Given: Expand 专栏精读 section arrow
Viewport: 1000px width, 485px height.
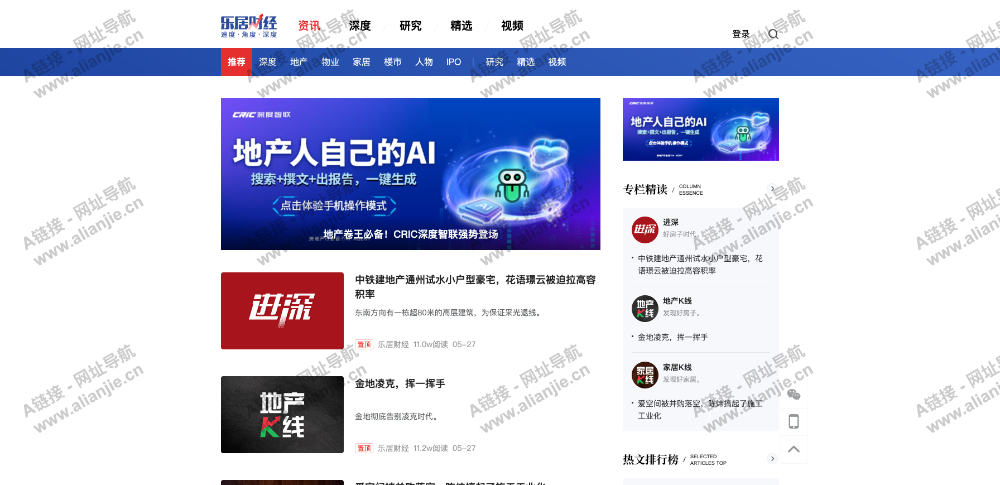Looking at the screenshot, I should point(772,189).
